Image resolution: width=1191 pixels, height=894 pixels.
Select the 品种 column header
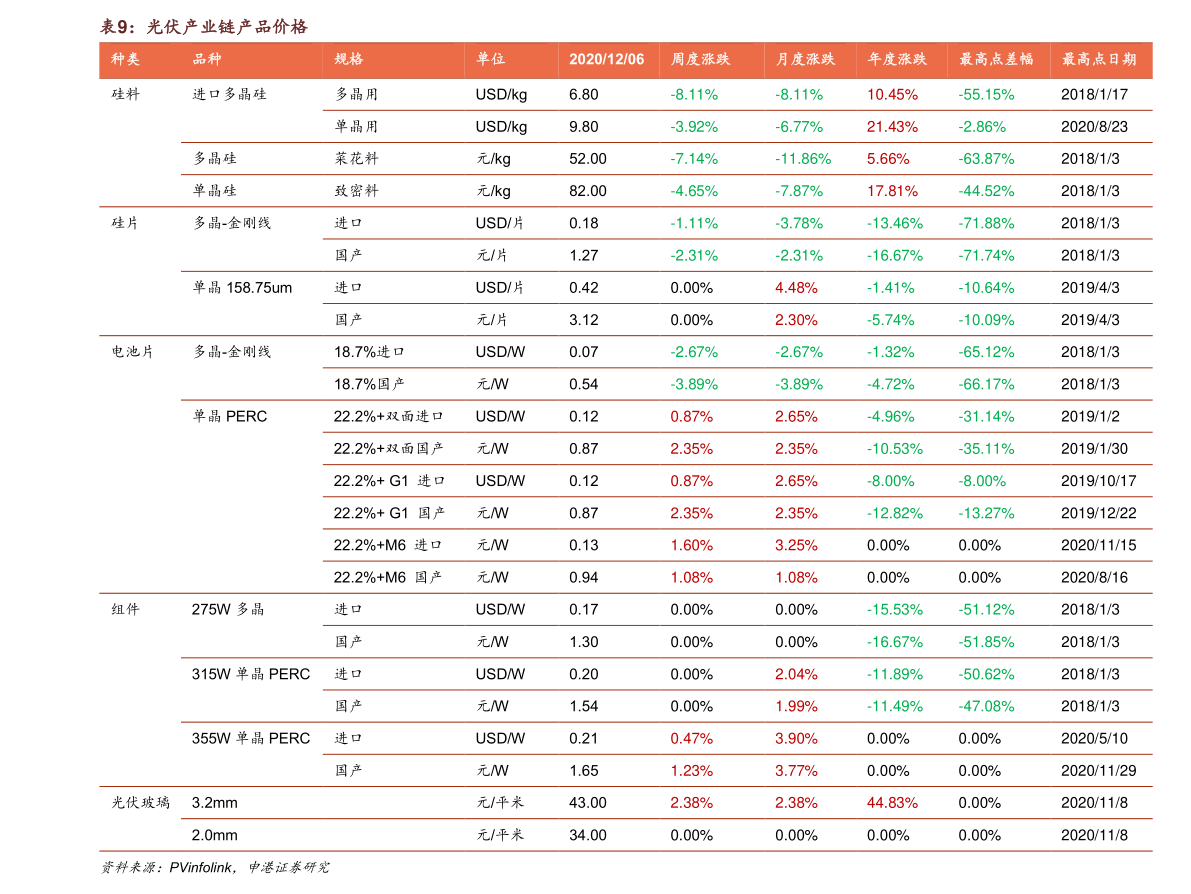click(207, 59)
